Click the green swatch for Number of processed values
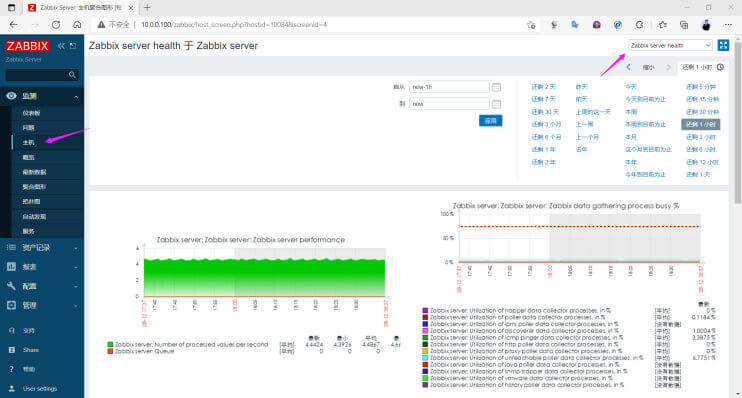The image size is (742, 398). coord(110,345)
